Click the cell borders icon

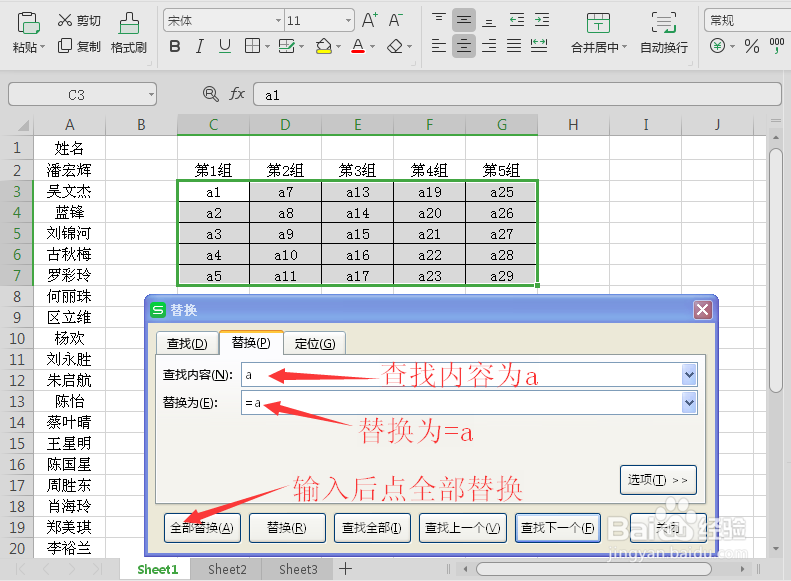point(252,46)
